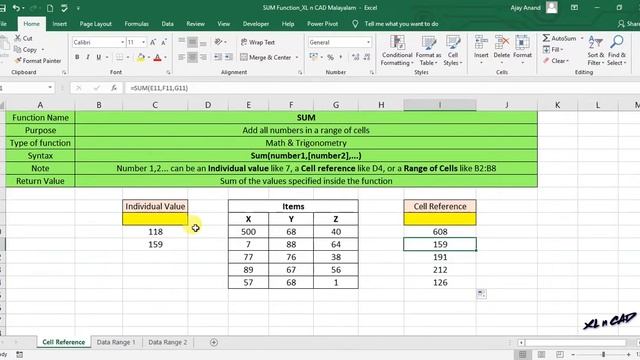
Task: Switch to Normal view in status bar
Action: [x=522, y=355]
